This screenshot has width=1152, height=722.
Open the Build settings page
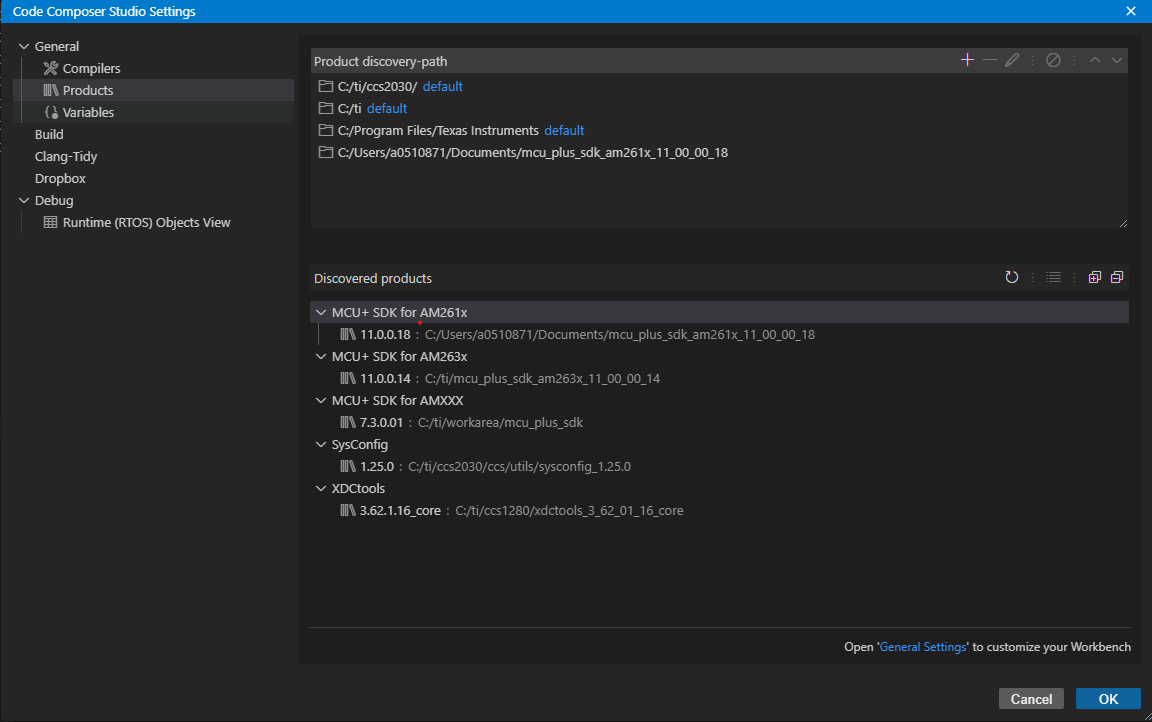(49, 135)
